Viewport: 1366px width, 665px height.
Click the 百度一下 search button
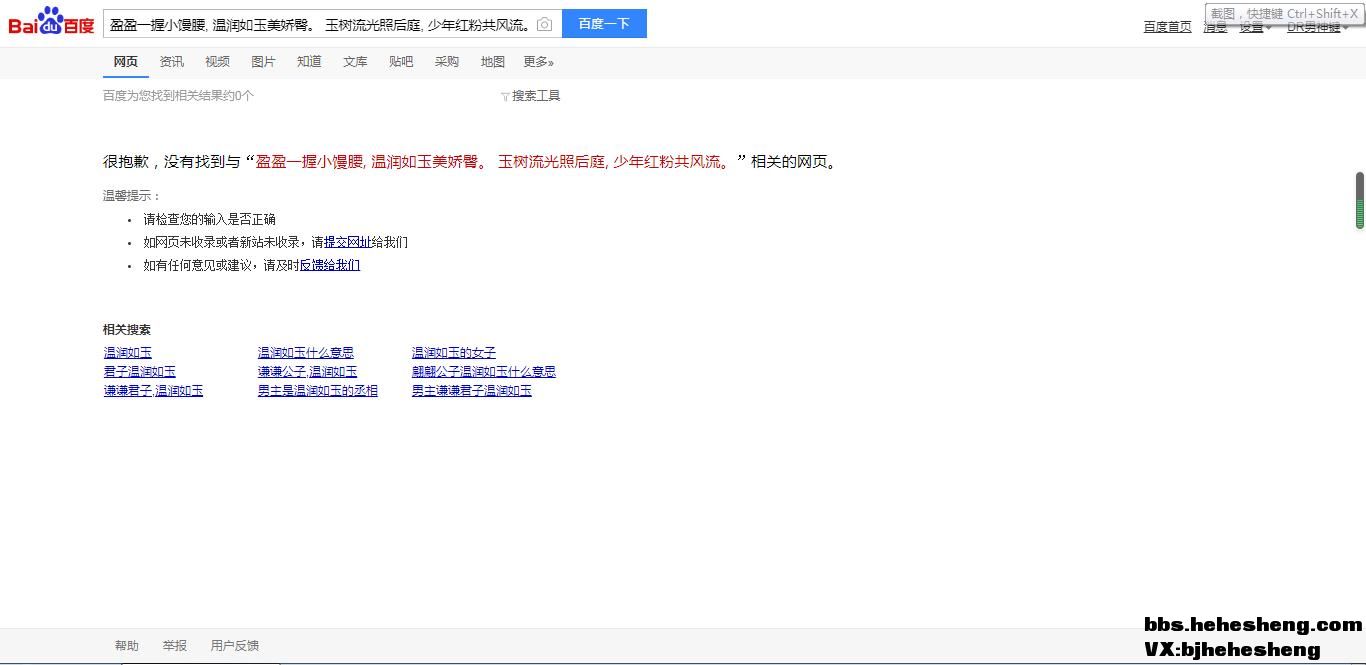(x=604, y=24)
